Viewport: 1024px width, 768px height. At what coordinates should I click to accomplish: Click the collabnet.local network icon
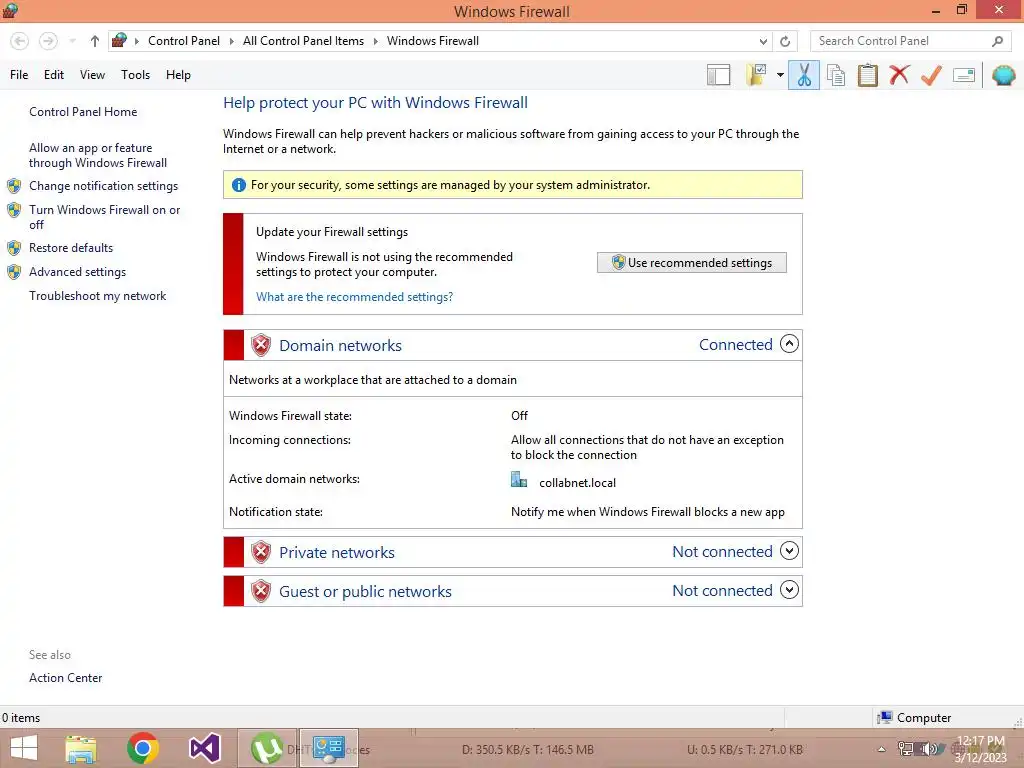pos(519,481)
